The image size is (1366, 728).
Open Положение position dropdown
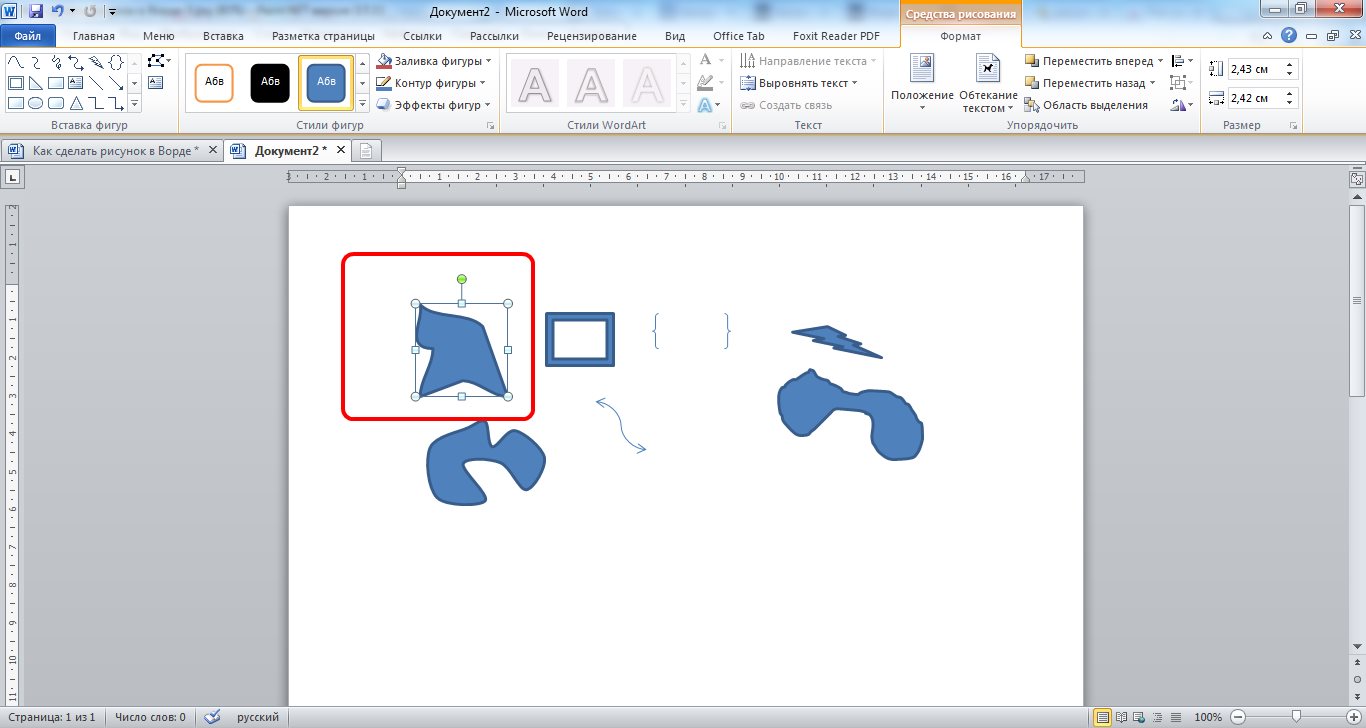pos(922,83)
